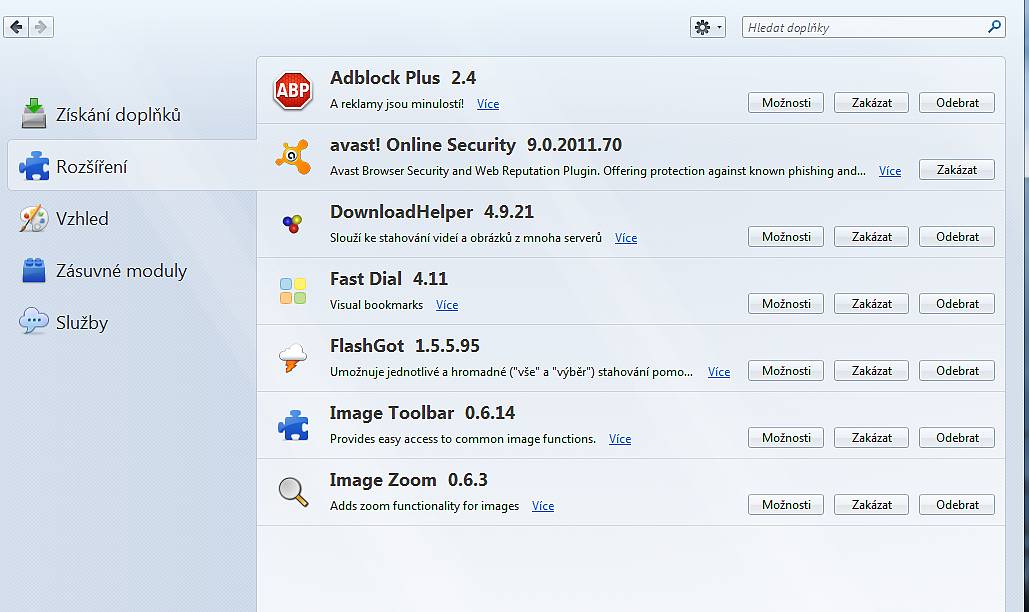Follow the 'Více' link for Fast Dial
Screen dimensions: 1029x612
click(447, 304)
